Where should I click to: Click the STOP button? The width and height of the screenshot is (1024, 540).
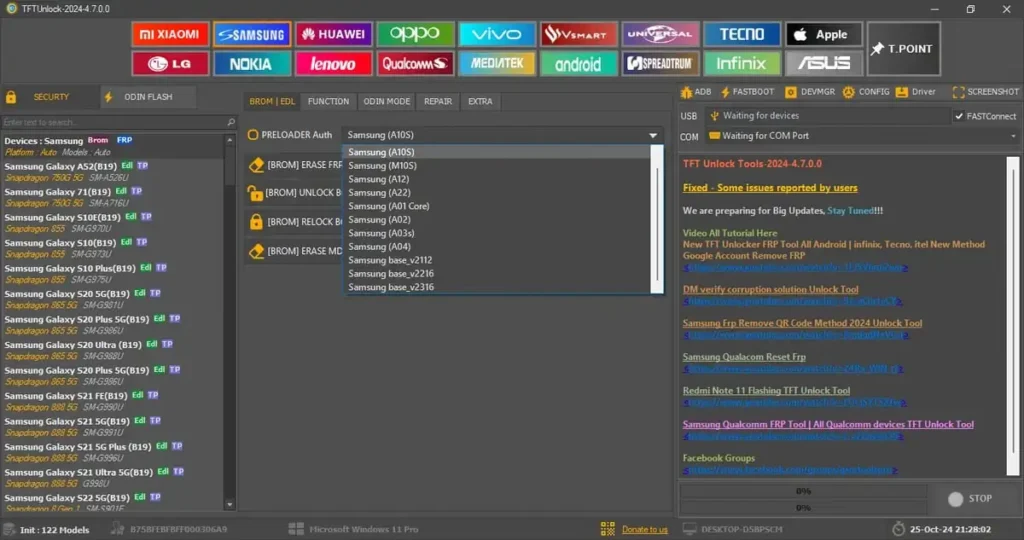(970, 499)
